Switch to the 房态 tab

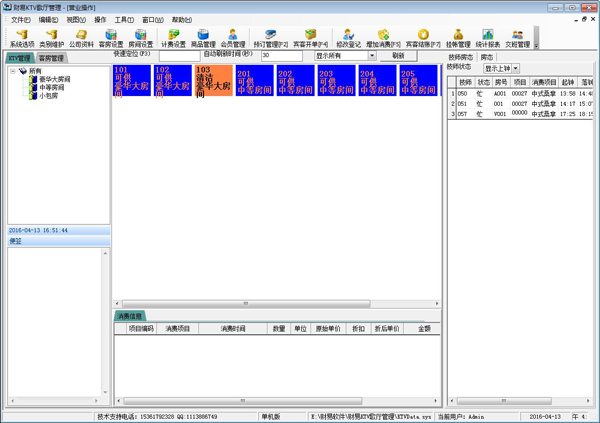point(487,57)
